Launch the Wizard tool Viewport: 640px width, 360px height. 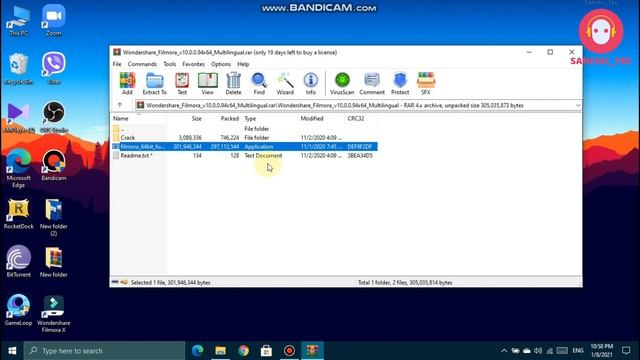[x=285, y=83]
